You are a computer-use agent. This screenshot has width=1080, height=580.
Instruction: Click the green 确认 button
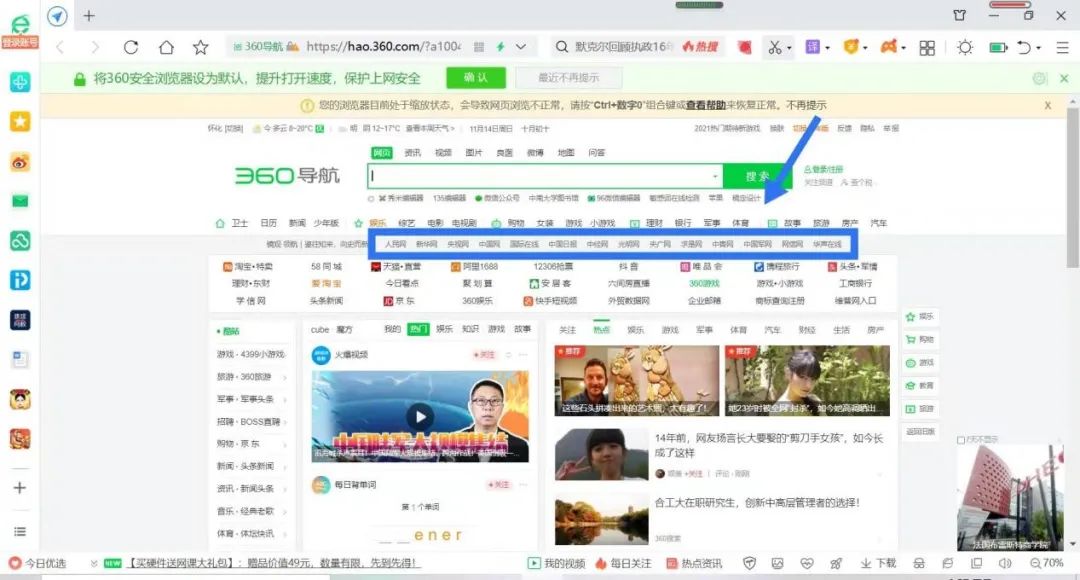pyautogui.click(x=476, y=78)
